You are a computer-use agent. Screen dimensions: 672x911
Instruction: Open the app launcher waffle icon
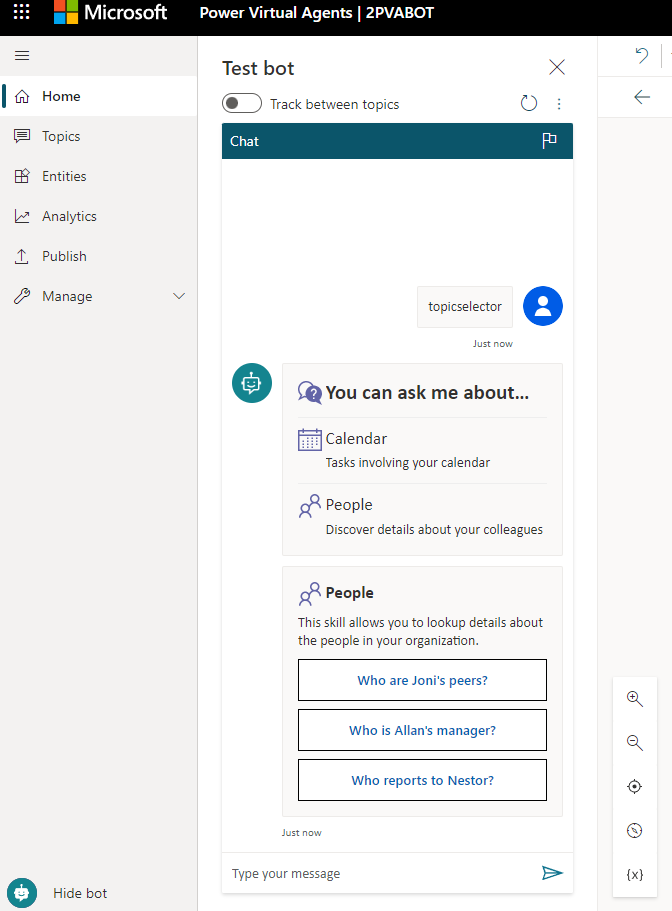[x=21, y=12]
